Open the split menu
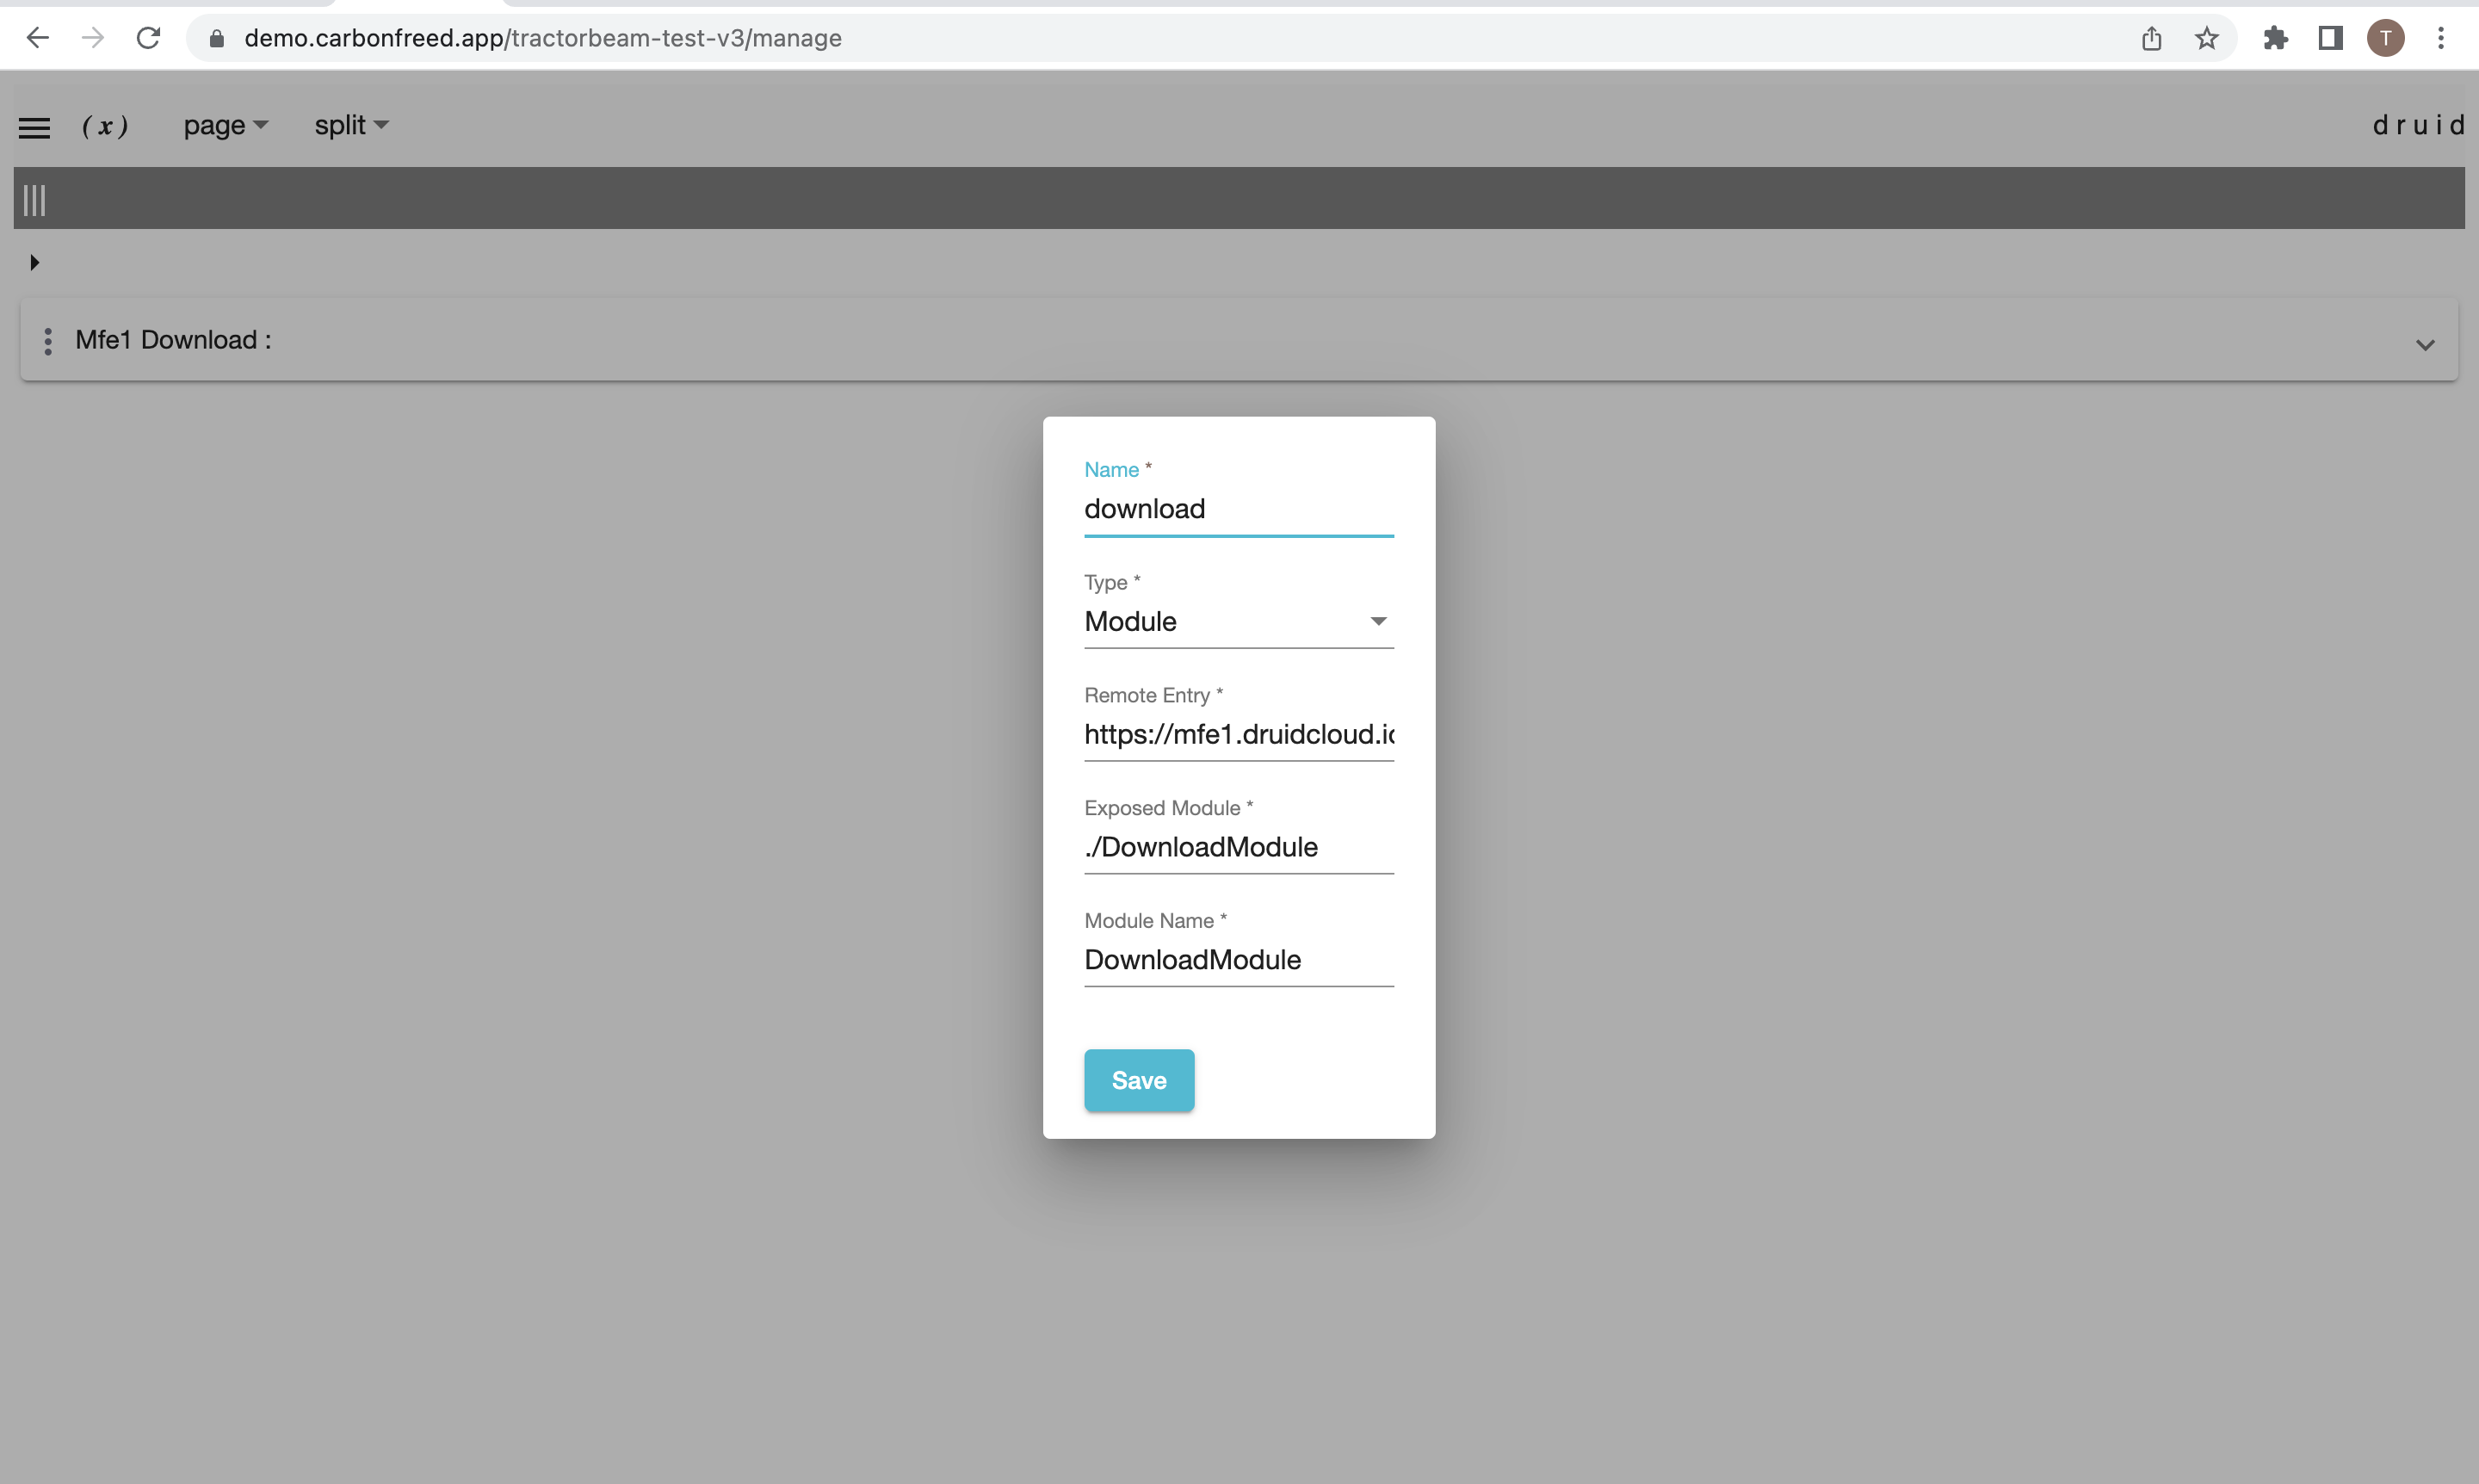This screenshot has height=1484, width=2479. pyautogui.click(x=350, y=126)
